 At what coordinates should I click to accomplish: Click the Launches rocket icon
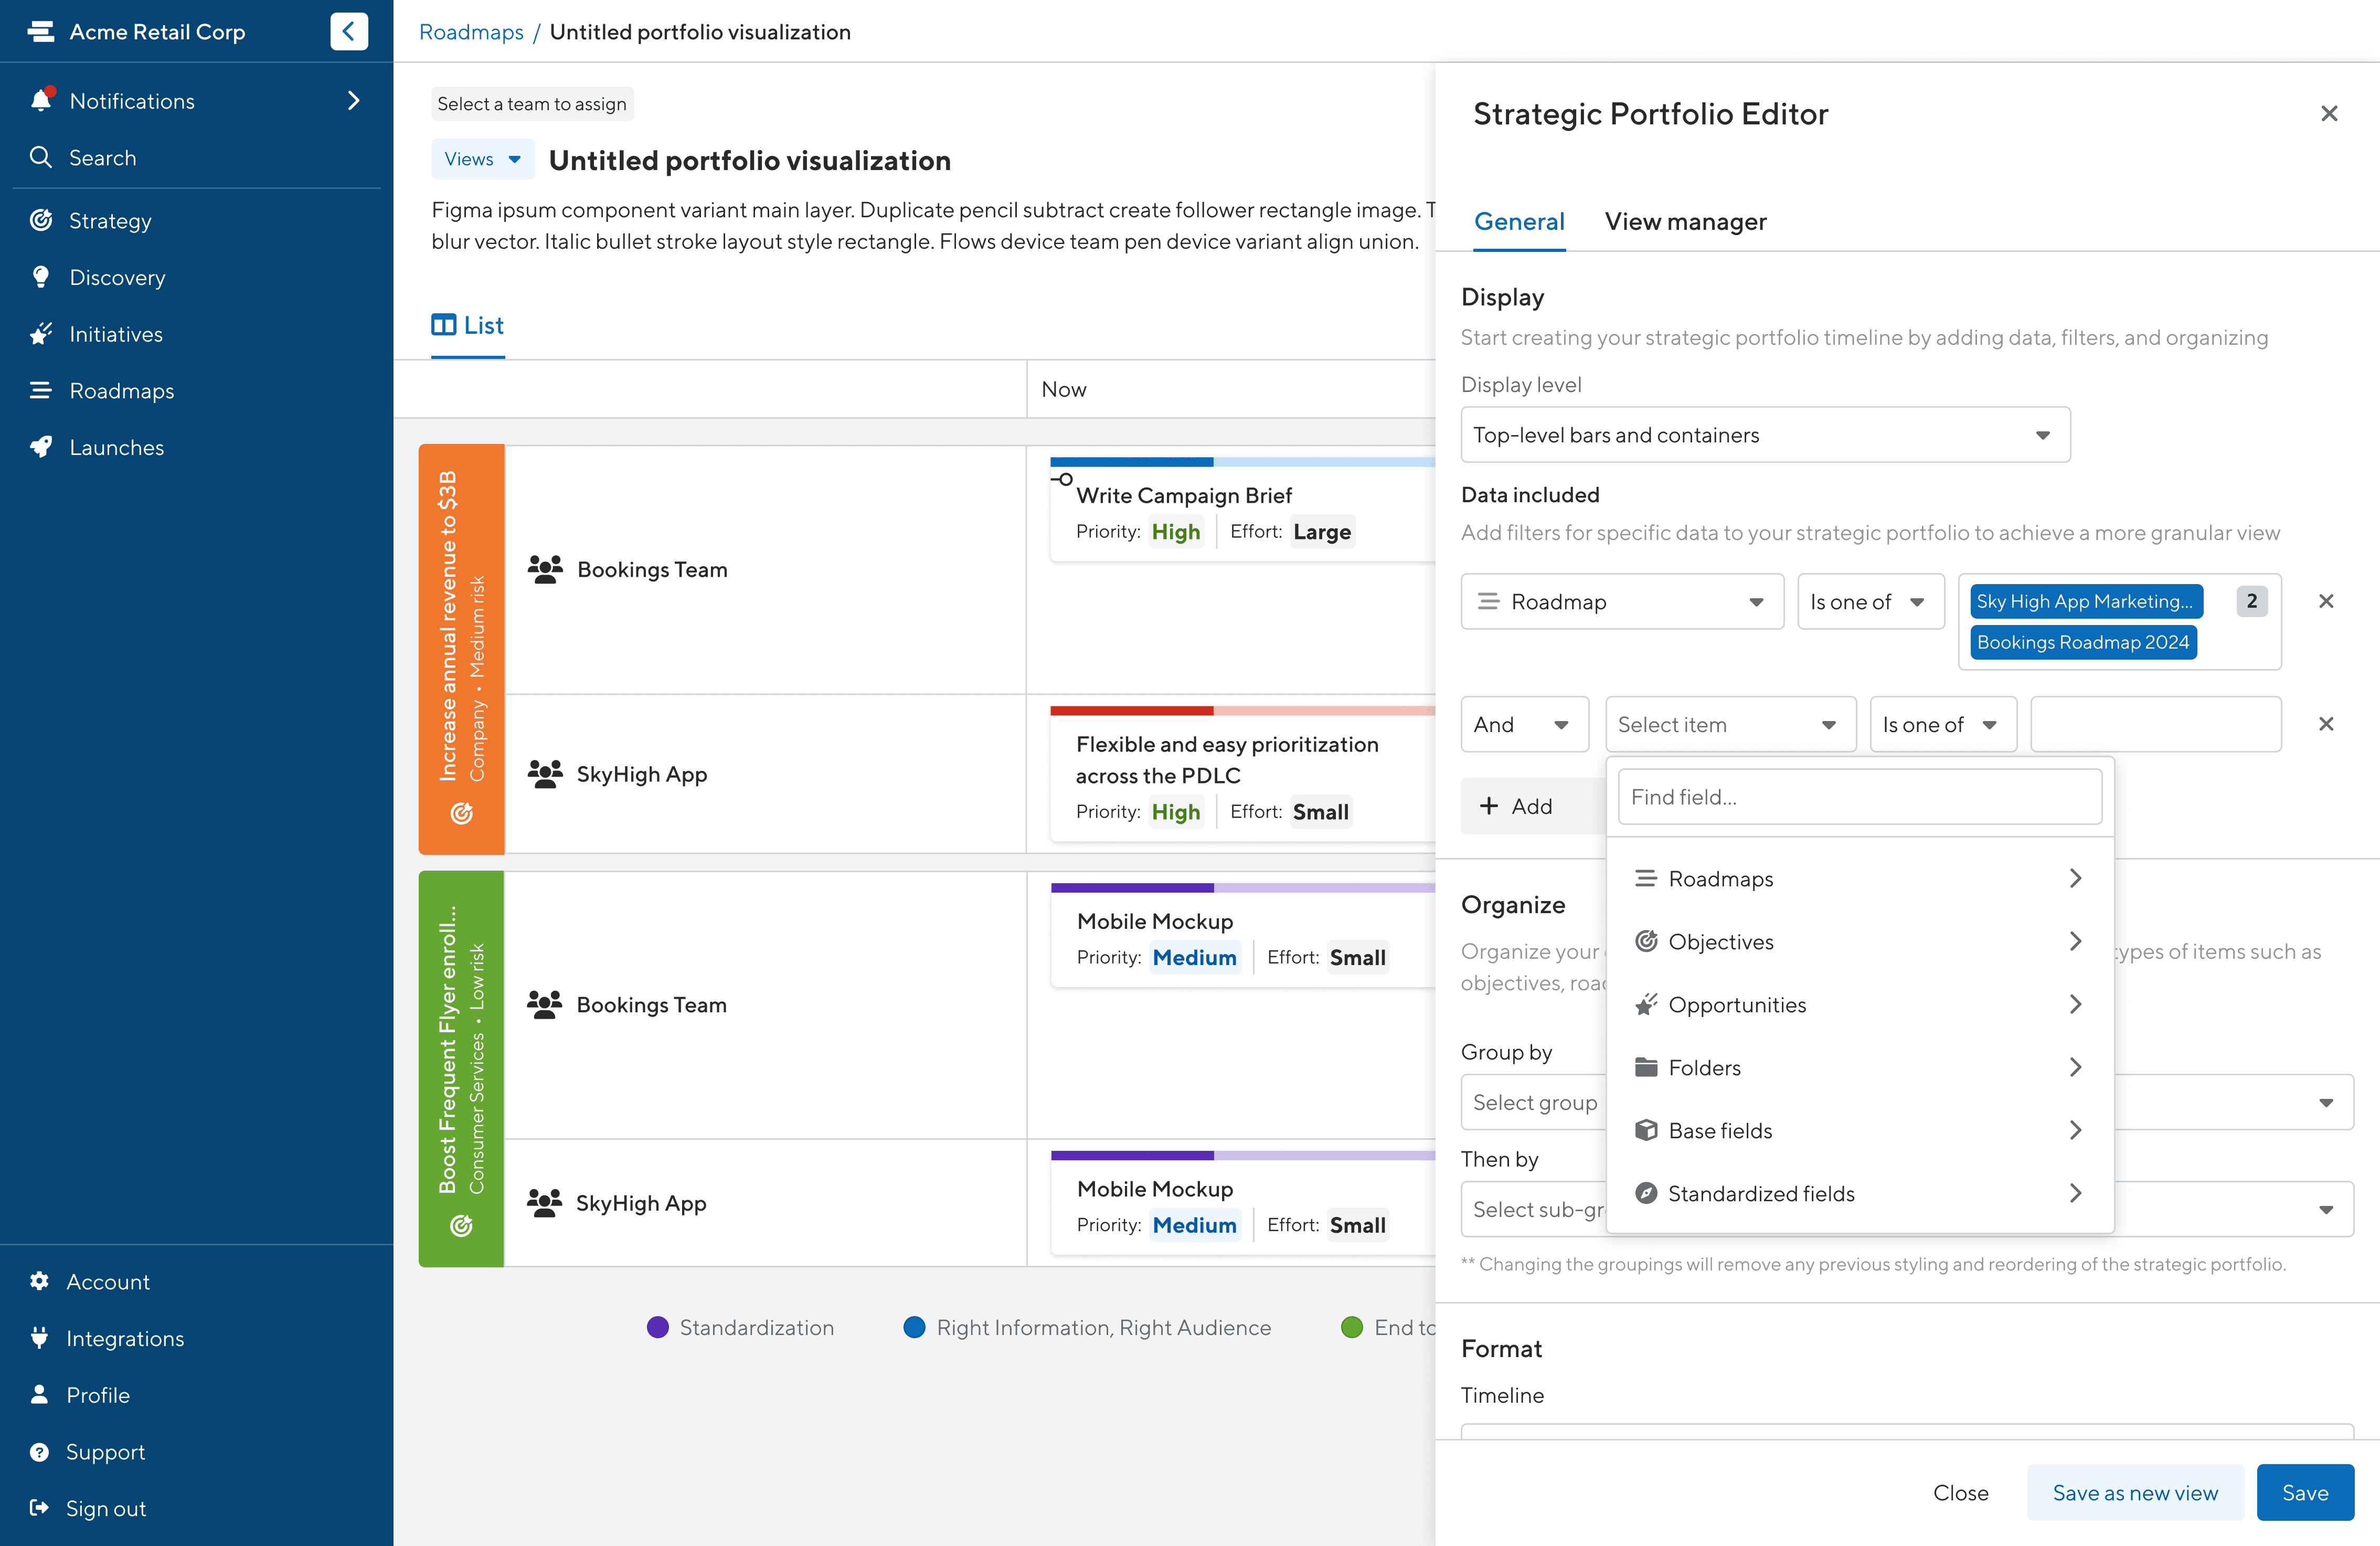pyautogui.click(x=41, y=447)
